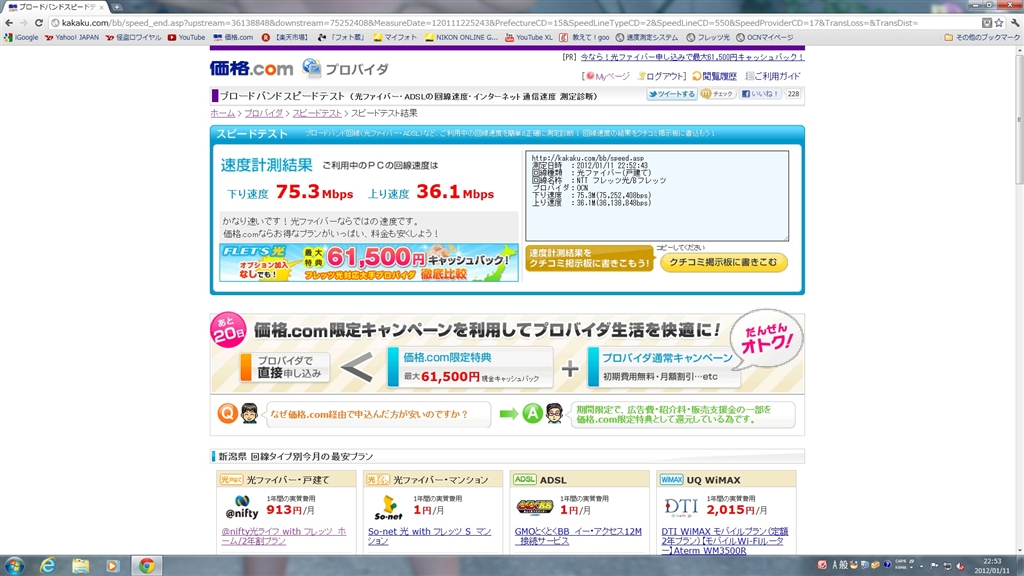Open the 価格.com bookmark
This screenshot has width=1024, height=576.
[233, 37]
